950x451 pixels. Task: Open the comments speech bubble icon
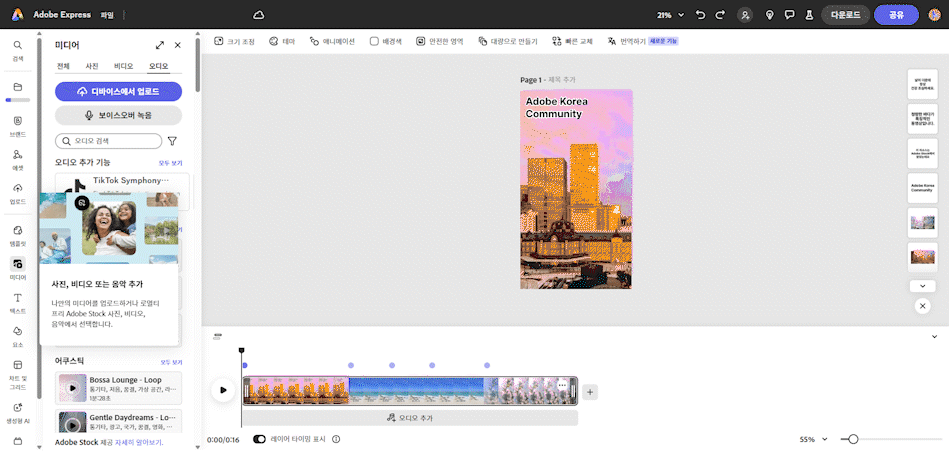point(789,15)
